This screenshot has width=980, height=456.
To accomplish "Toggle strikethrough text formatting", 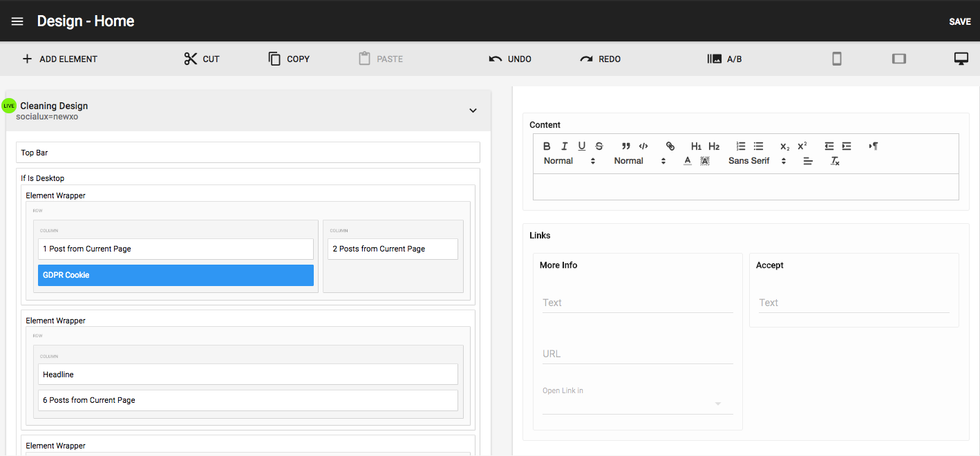I will [x=599, y=146].
